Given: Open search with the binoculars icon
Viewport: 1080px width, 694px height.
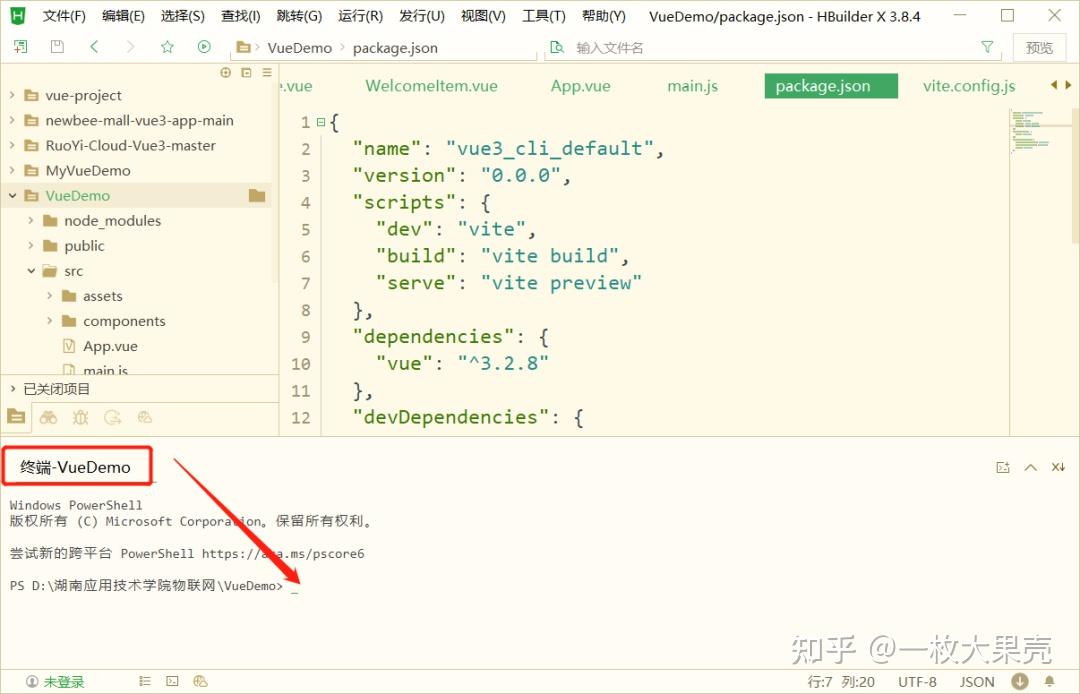Looking at the screenshot, I should pos(48,417).
